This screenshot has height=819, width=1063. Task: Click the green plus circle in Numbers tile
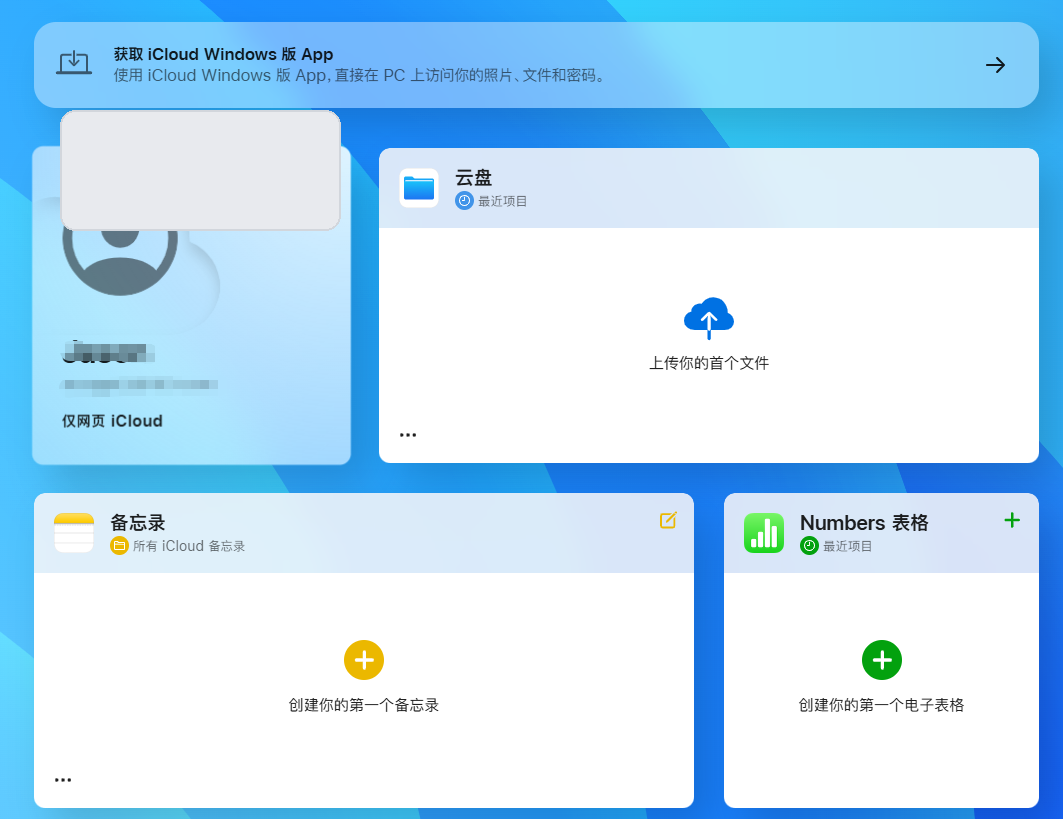[x=881, y=660]
